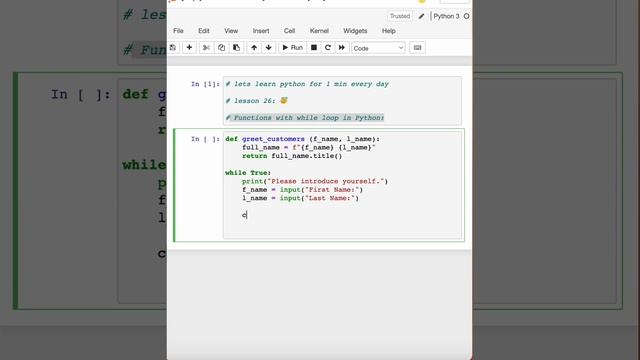Click the 'return full_name.title()' line

tap(292, 156)
